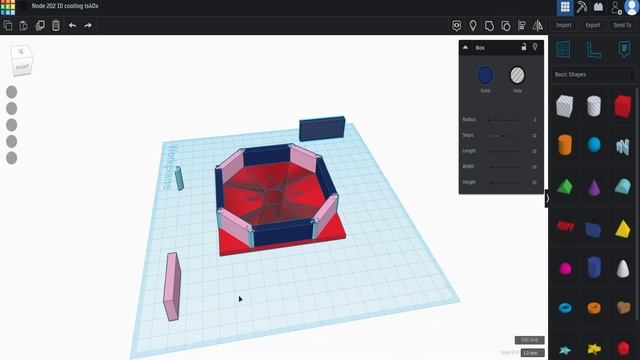Adjust the Steps slider

(504, 136)
